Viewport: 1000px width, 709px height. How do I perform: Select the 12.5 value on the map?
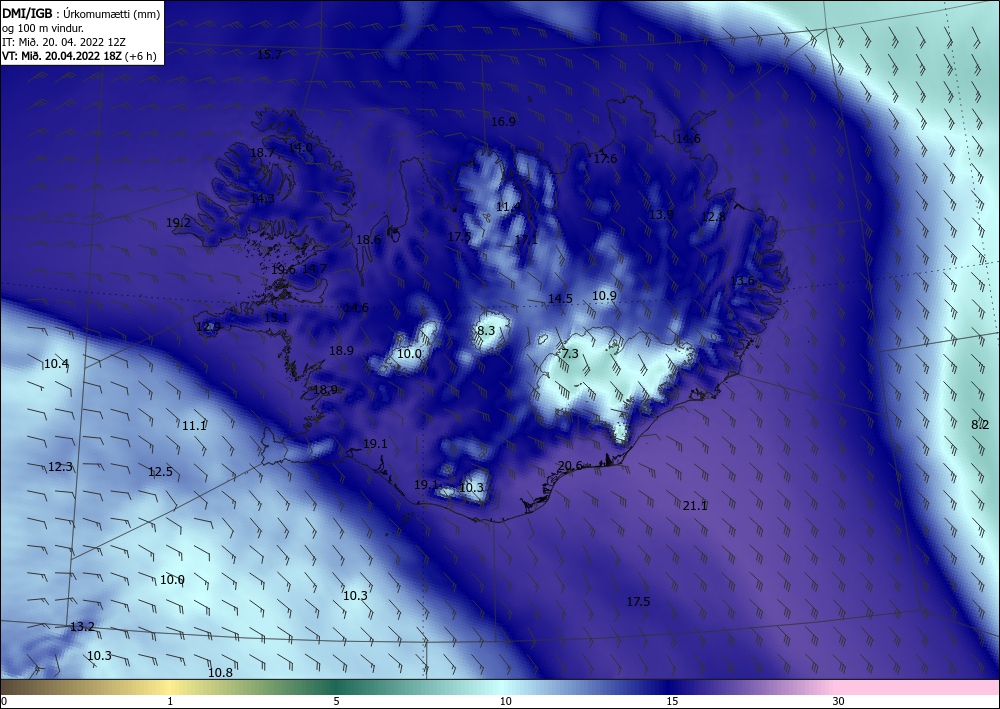point(160,472)
